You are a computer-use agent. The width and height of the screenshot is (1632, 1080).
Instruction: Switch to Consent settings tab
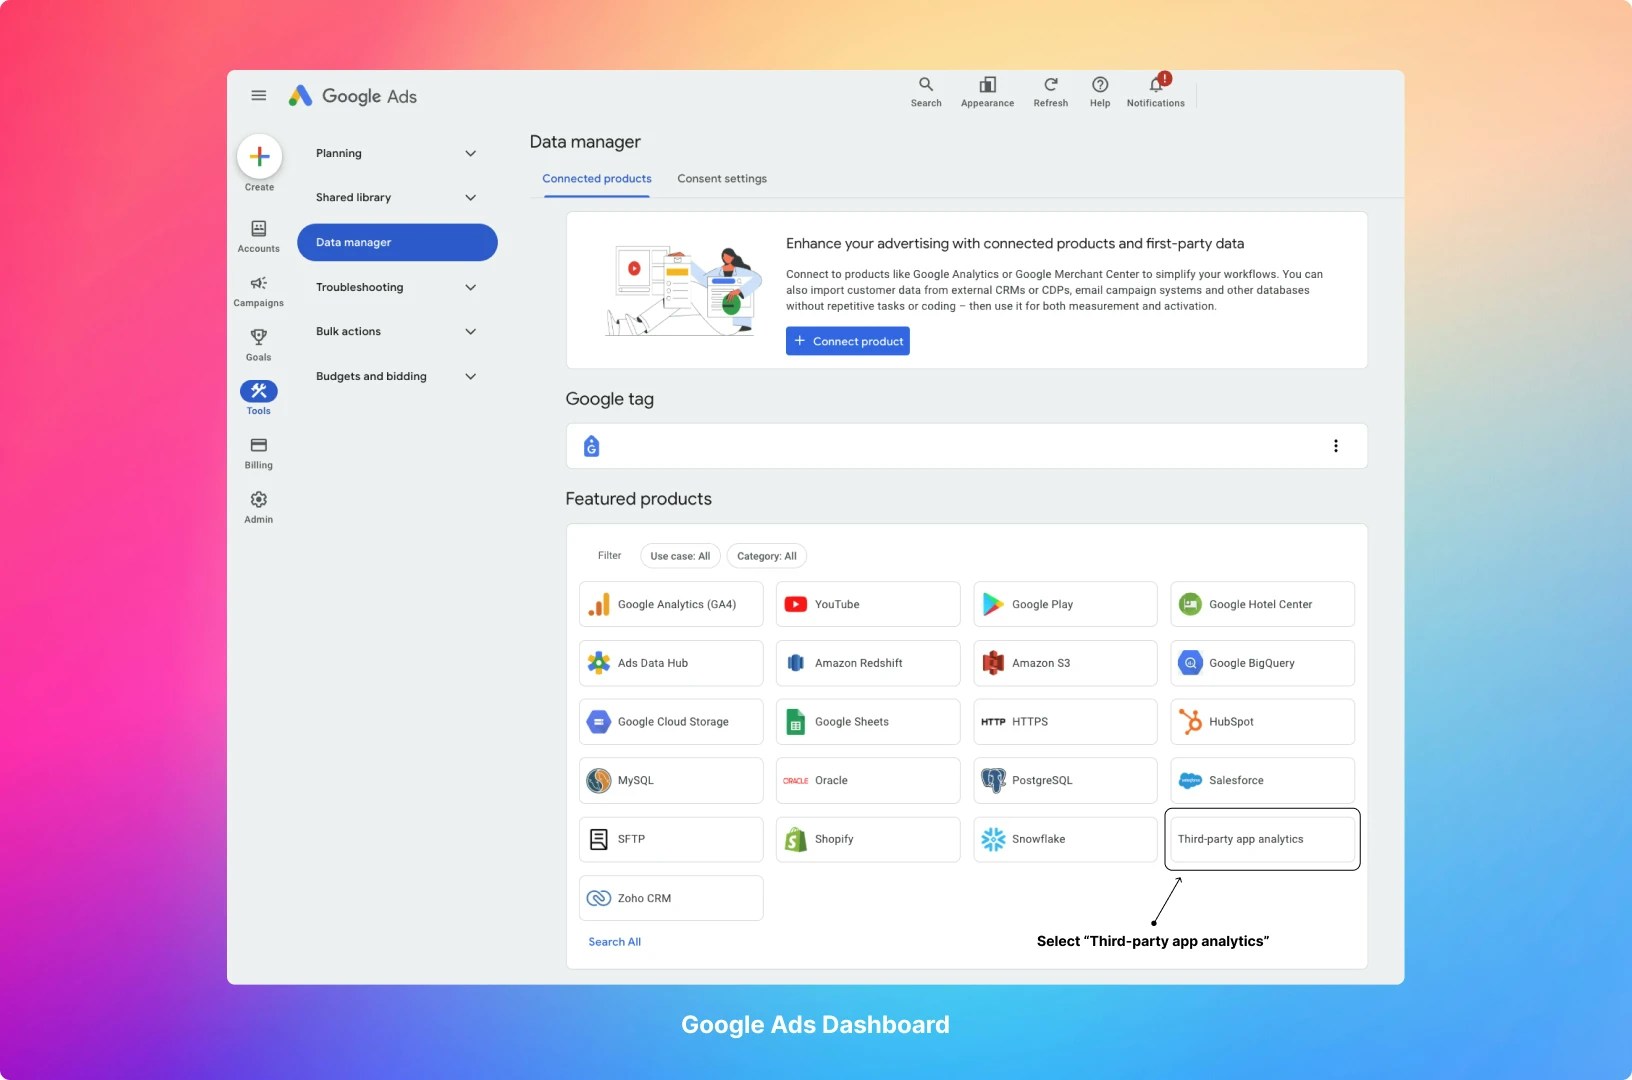click(722, 179)
